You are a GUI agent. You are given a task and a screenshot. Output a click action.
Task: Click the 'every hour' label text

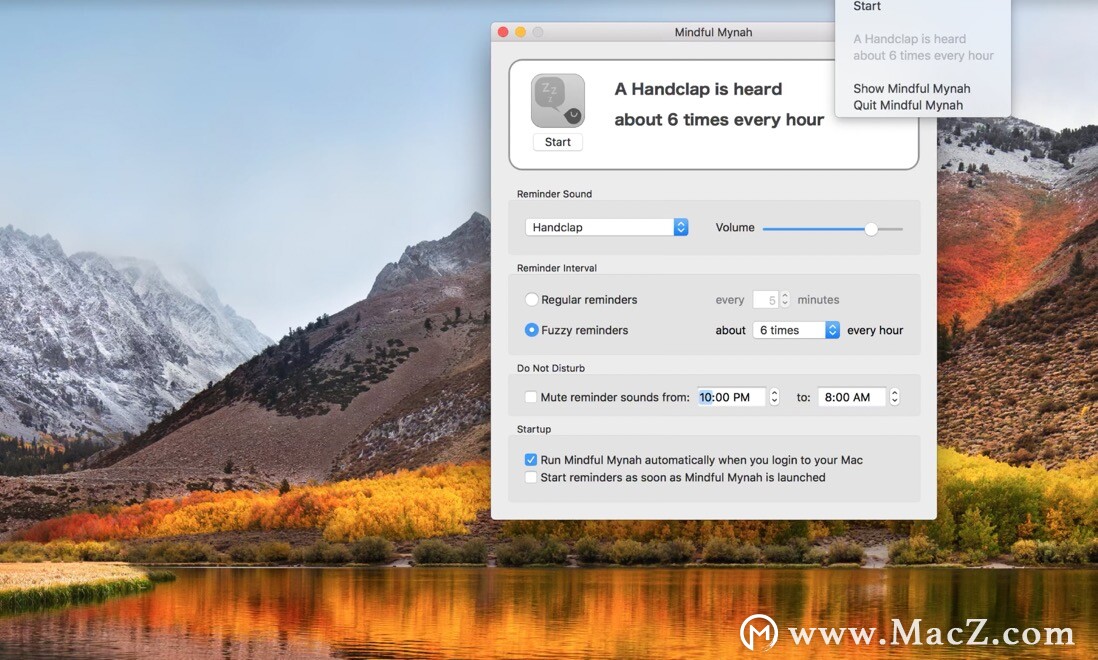click(x=875, y=330)
